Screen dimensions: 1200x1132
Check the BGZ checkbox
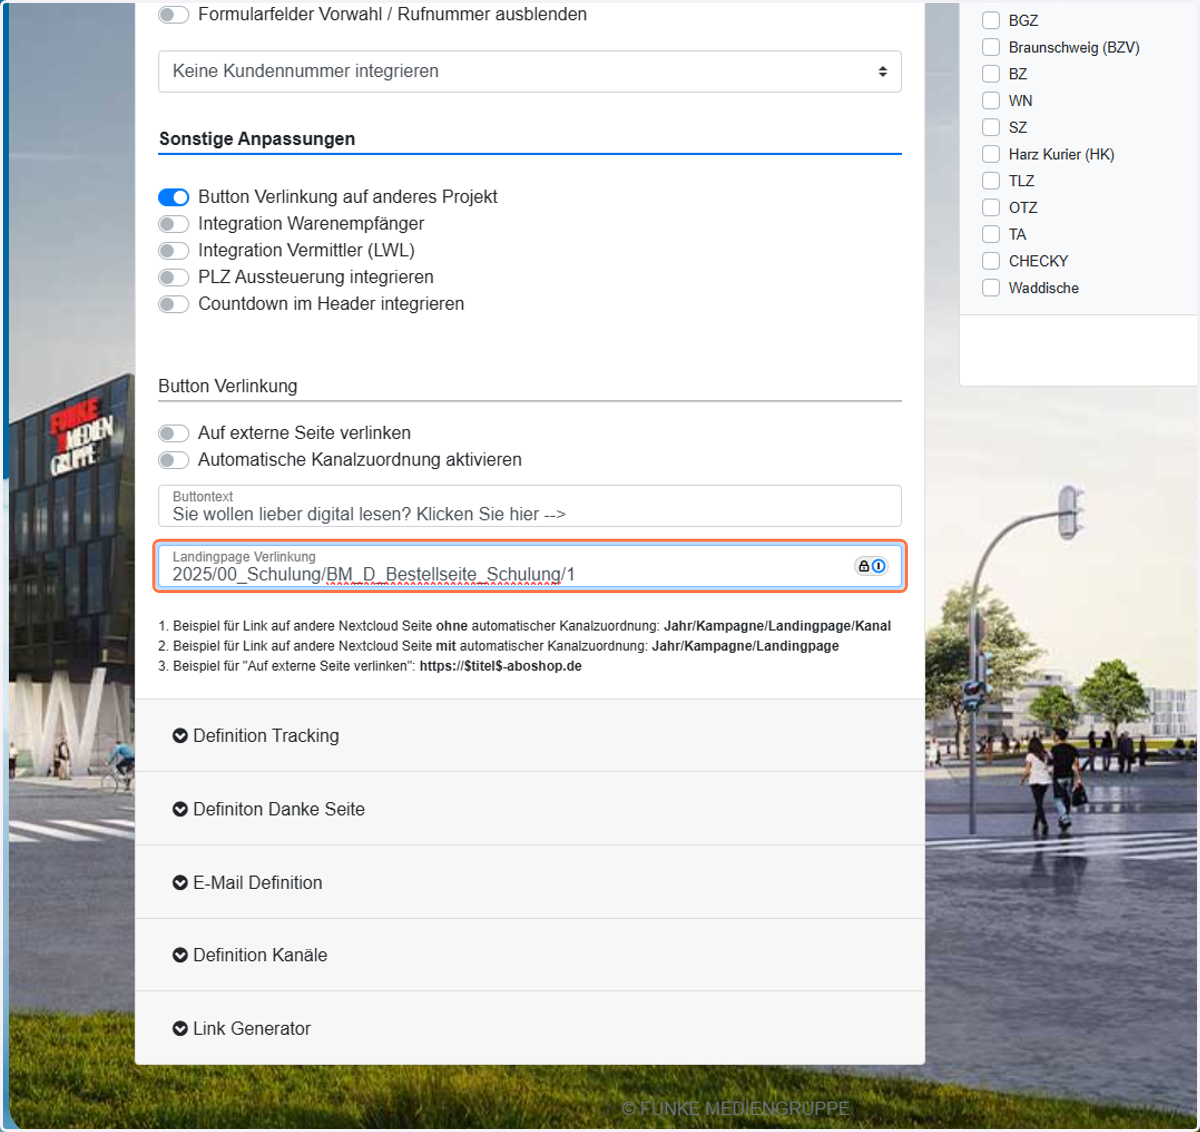pyautogui.click(x=991, y=20)
